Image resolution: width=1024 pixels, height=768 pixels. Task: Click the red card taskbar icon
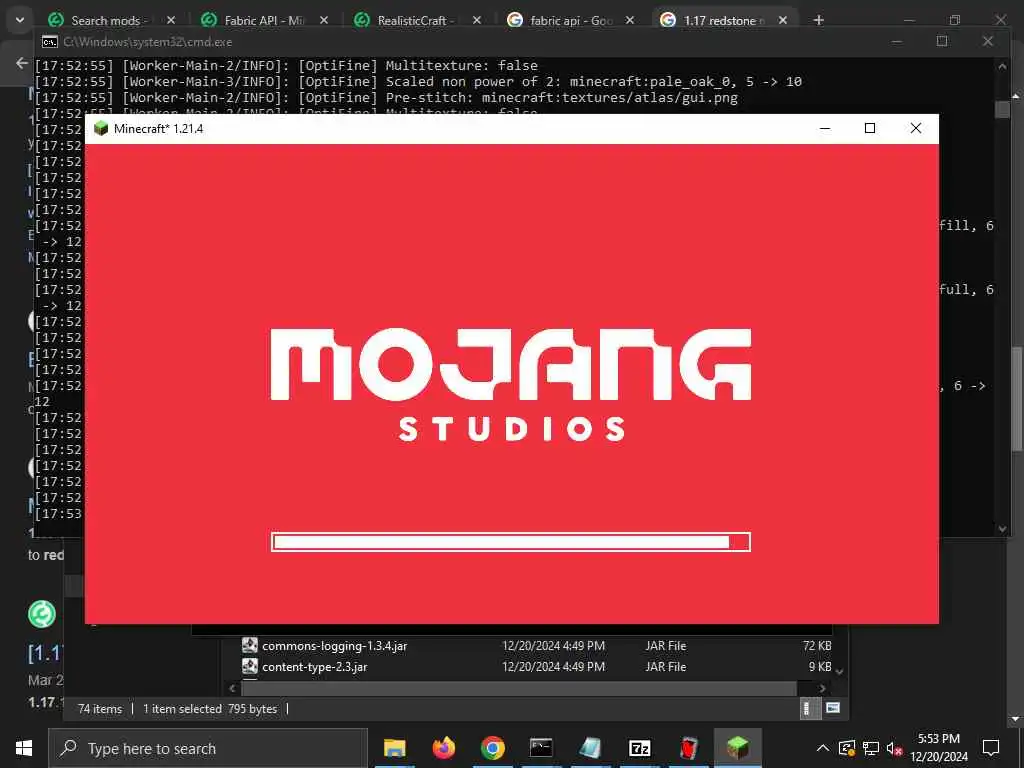coord(688,748)
